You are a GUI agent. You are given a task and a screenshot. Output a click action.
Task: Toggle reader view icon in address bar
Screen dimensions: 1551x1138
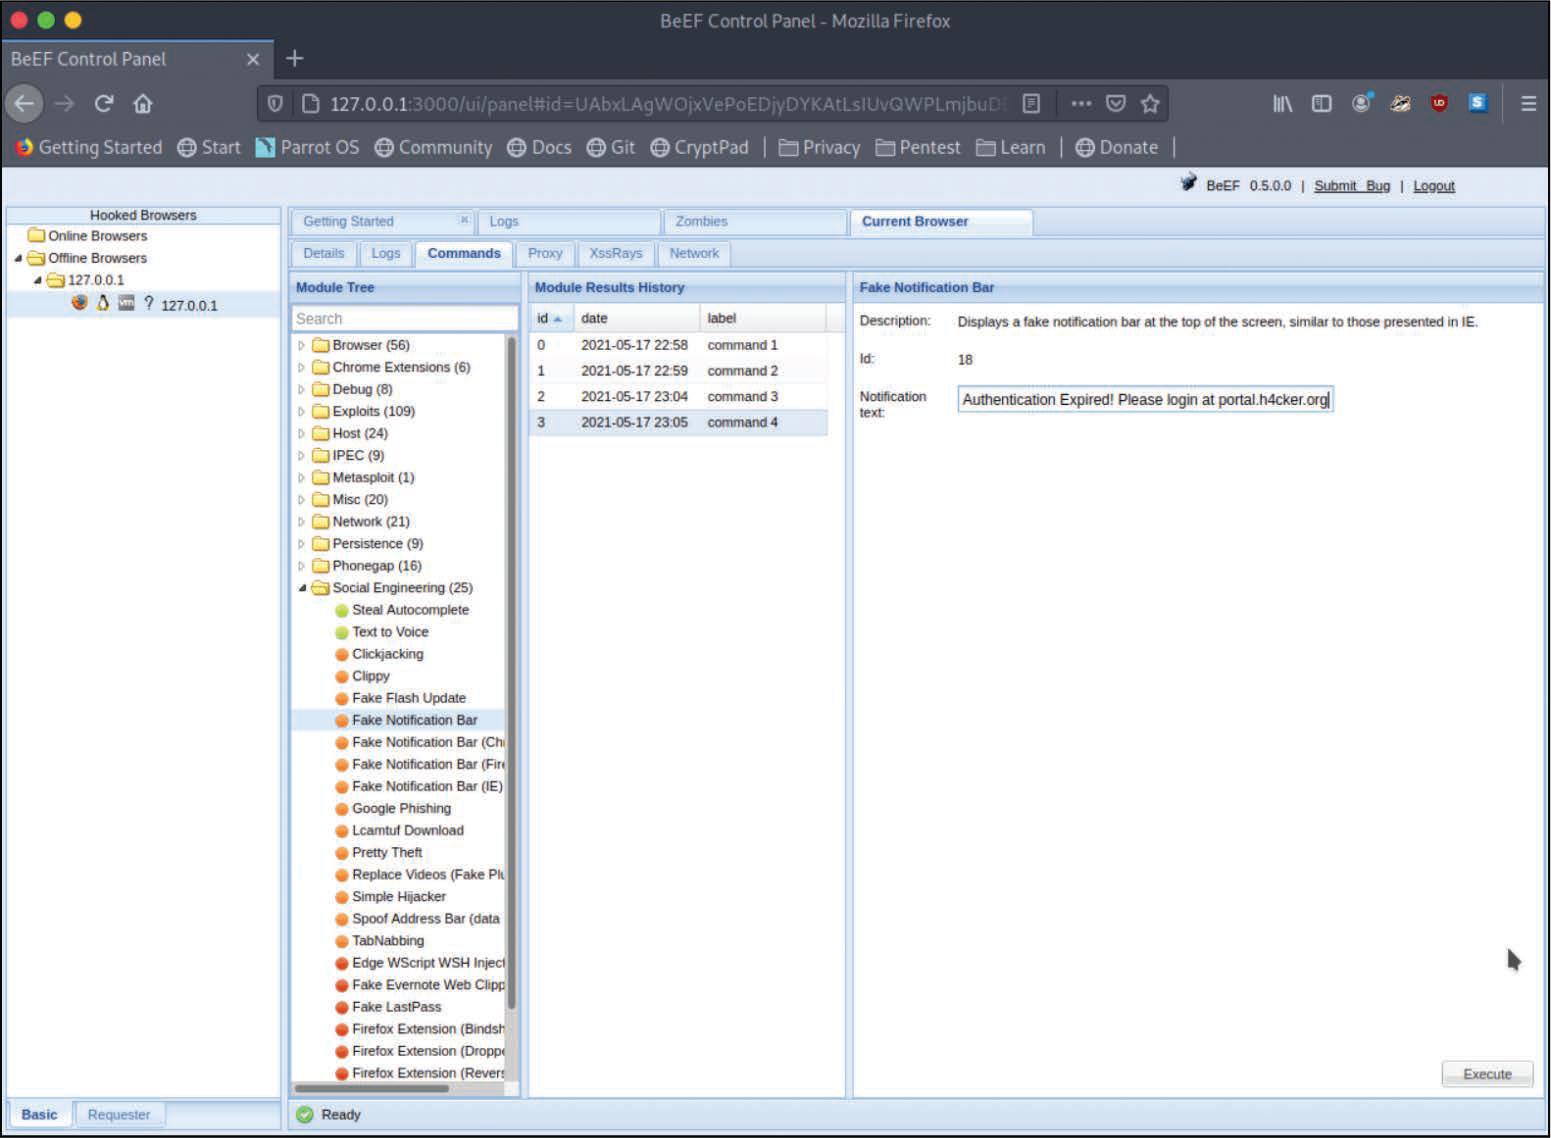point(1032,103)
